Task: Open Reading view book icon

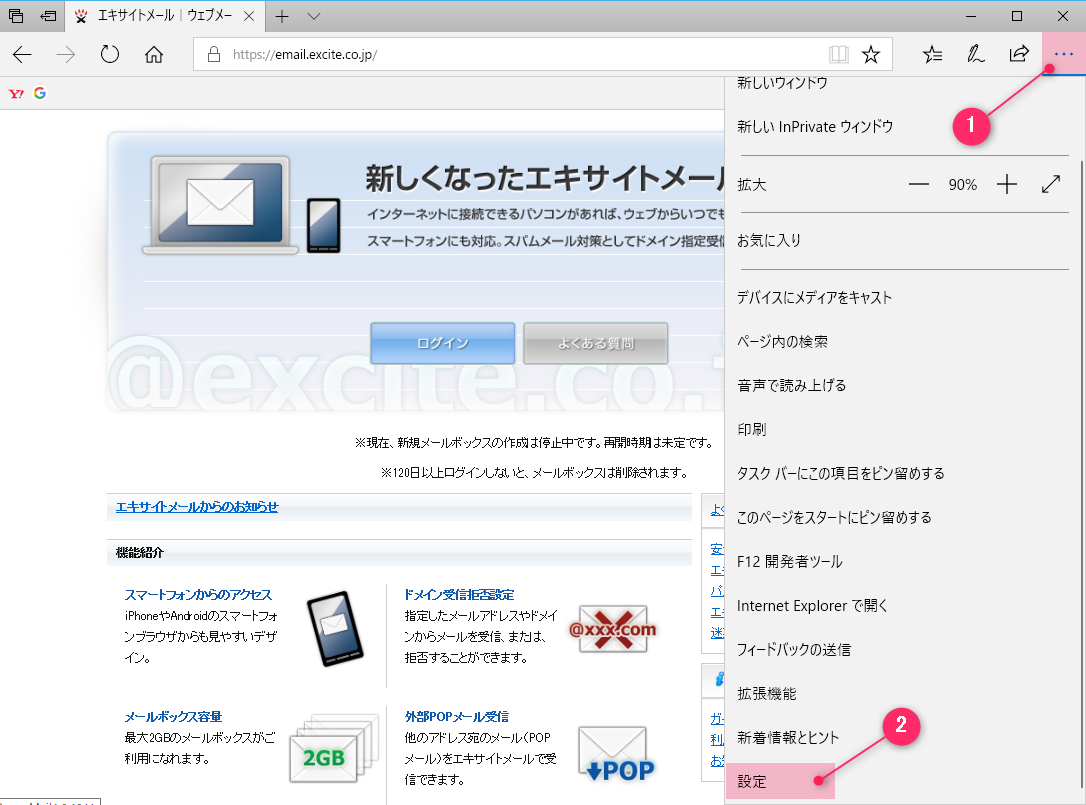Action: coord(838,54)
